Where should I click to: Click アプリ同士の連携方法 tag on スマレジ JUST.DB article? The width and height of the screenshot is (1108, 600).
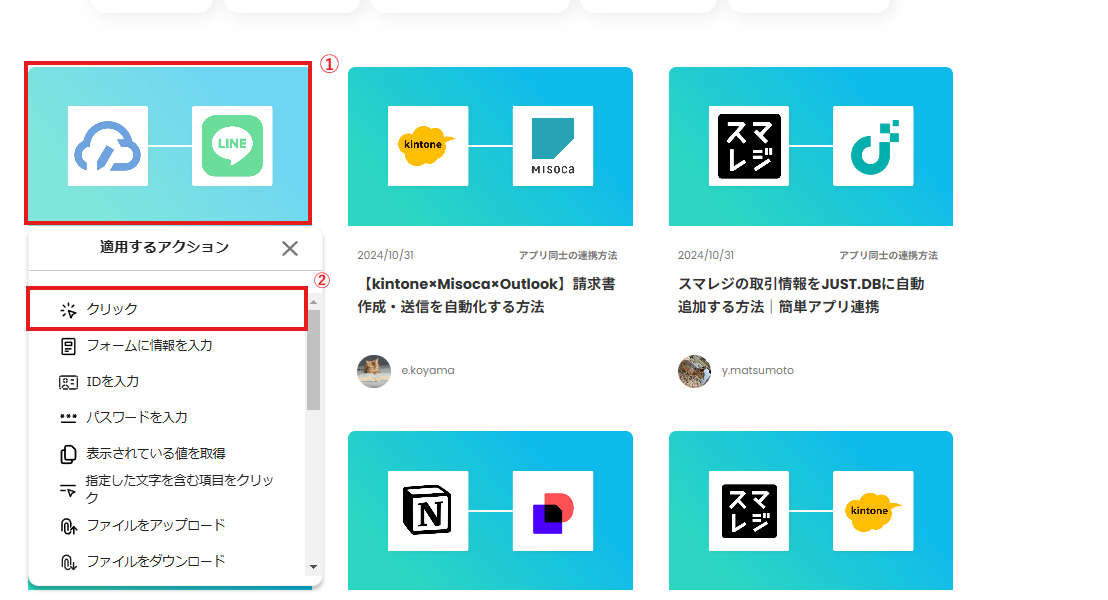click(889, 255)
